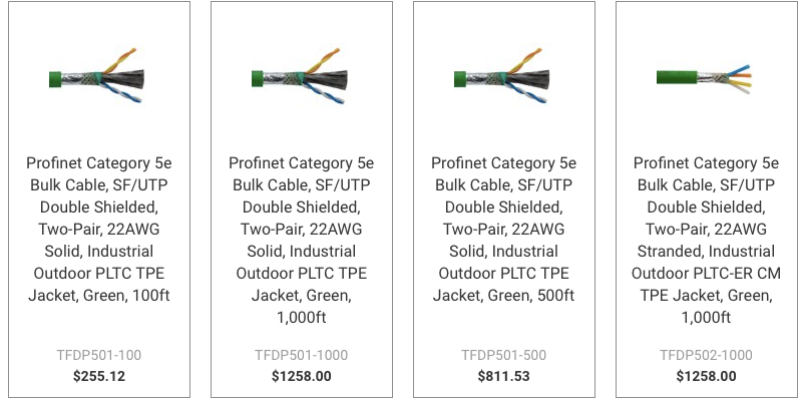Select the TFDP501-1000 part number text

[300, 356]
